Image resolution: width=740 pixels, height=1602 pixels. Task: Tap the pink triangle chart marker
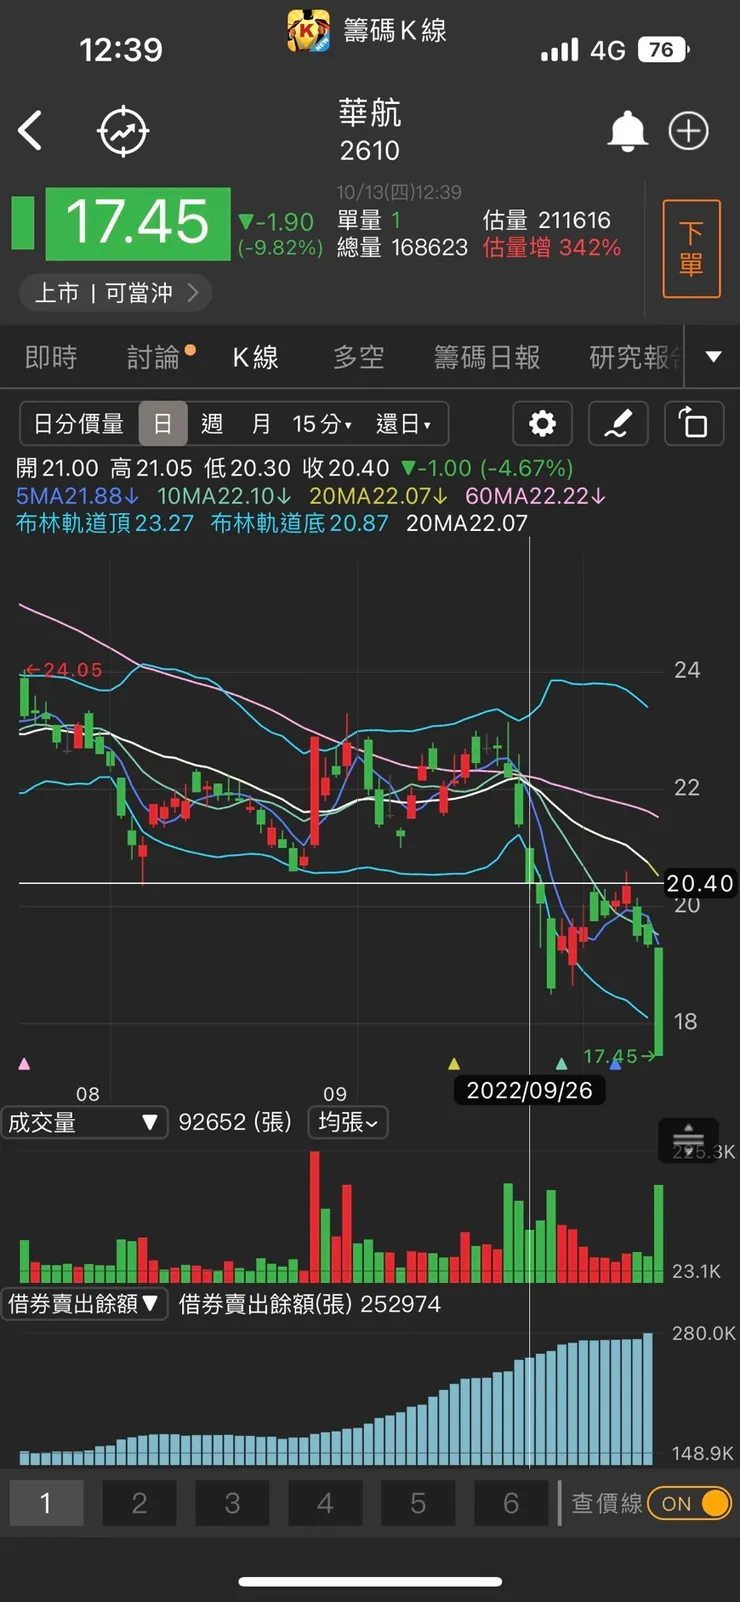[x=24, y=1063]
